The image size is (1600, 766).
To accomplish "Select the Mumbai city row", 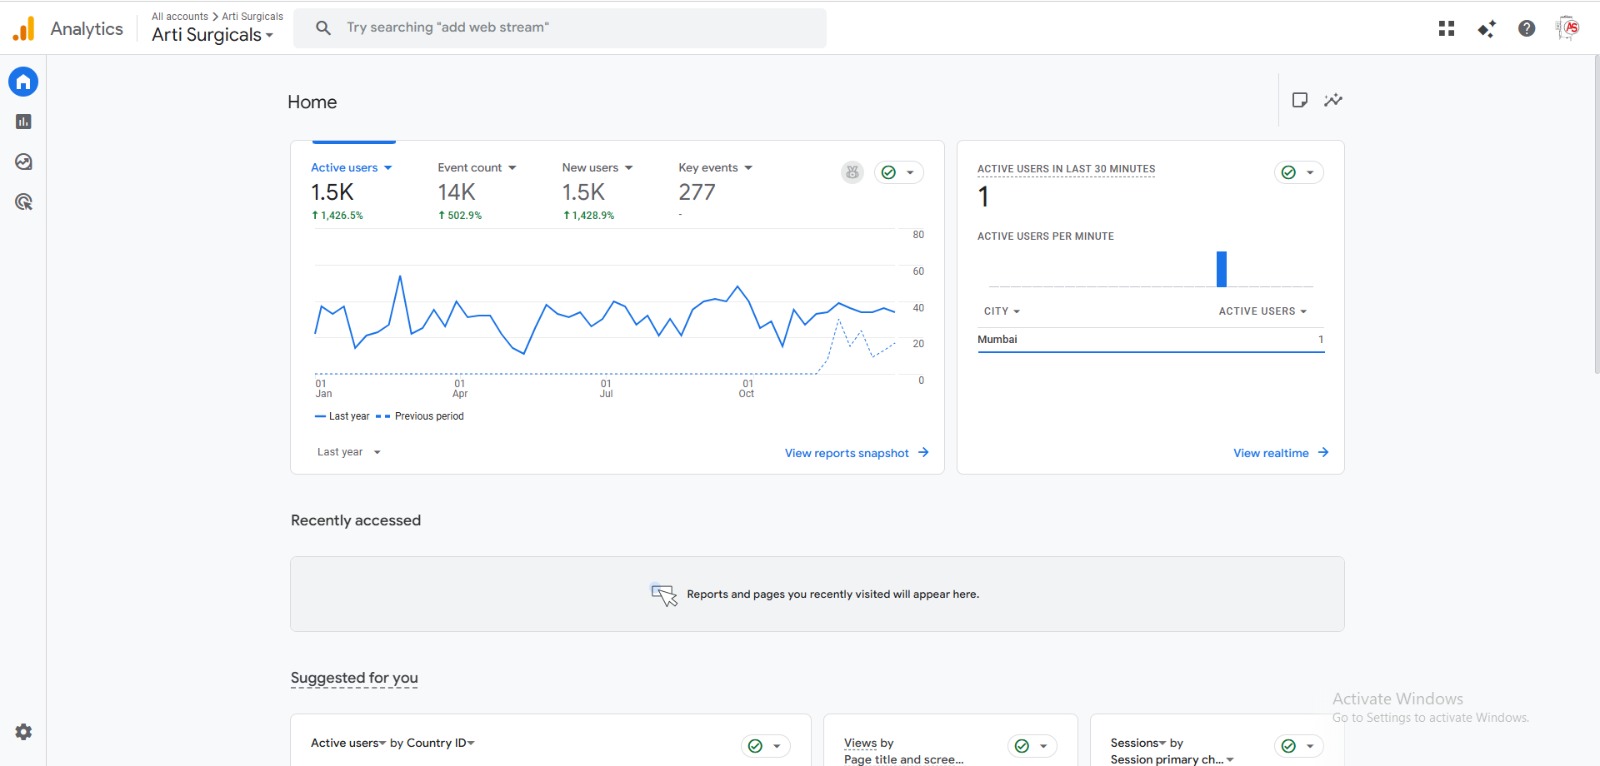I will tap(1151, 340).
